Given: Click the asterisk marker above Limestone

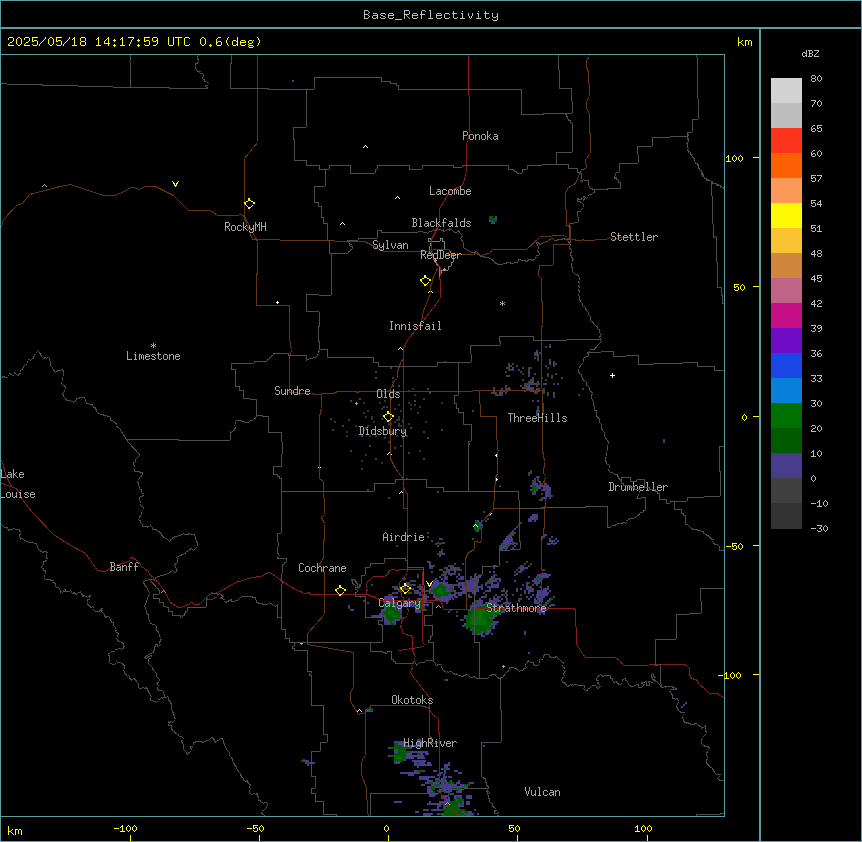Looking at the screenshot, I should (153, 346).
